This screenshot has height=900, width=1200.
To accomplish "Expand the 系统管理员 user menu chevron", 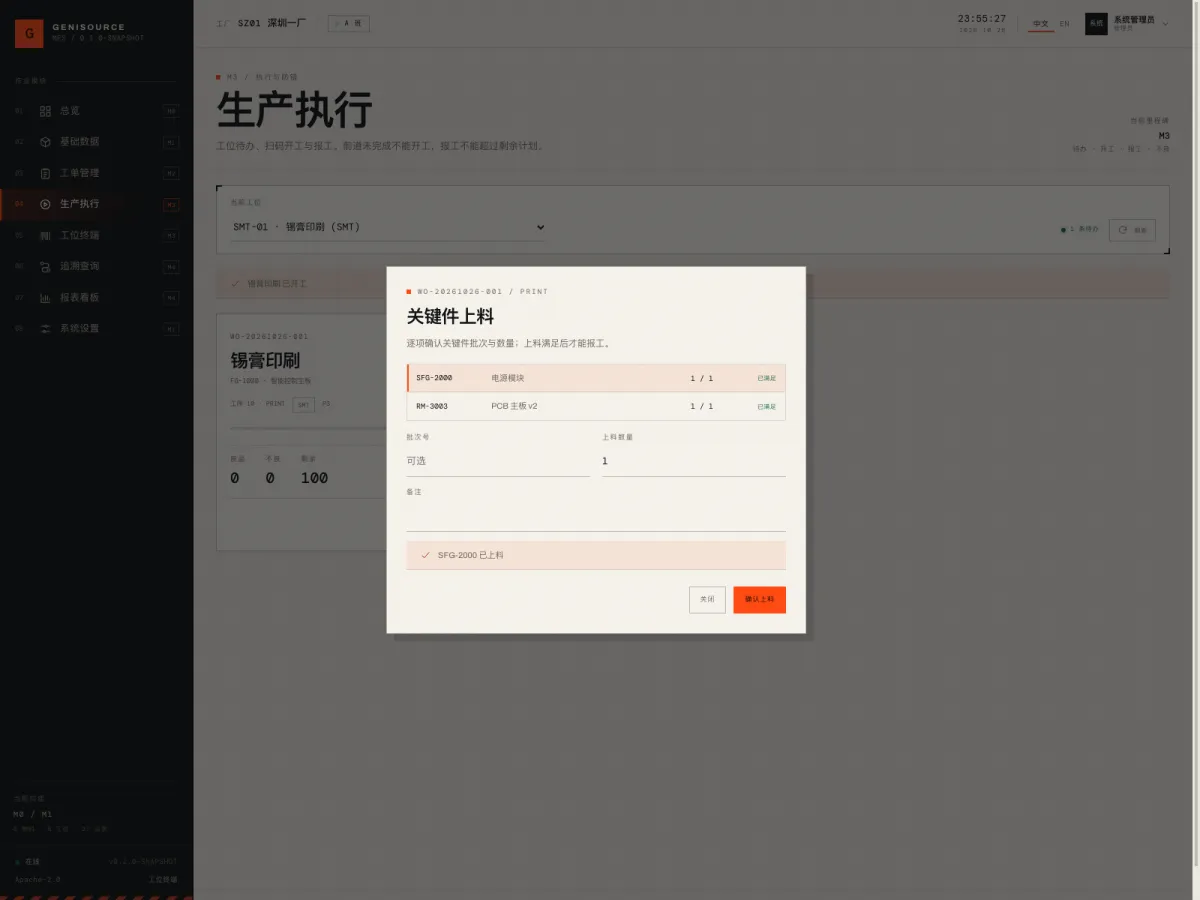I will click(1165, 24).
